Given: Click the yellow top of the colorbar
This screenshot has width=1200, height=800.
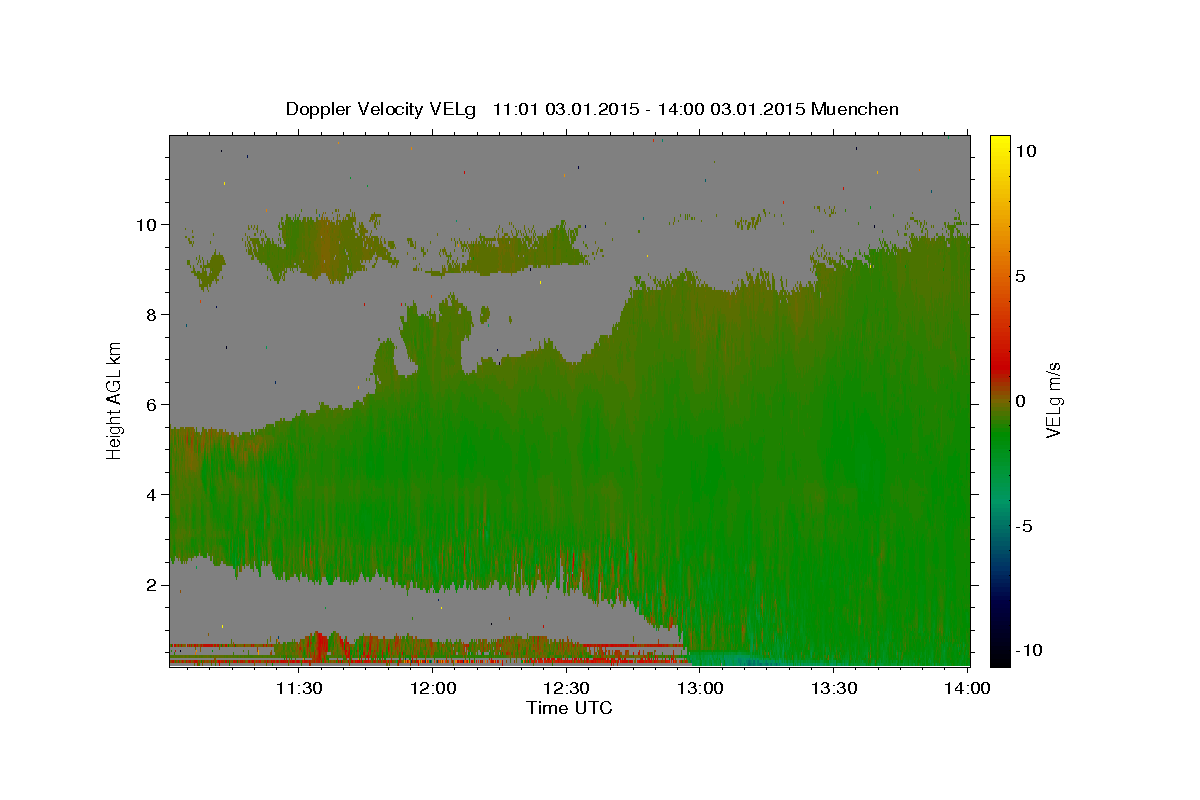Looking at the screenshot, I should (x=1000, y=145).
